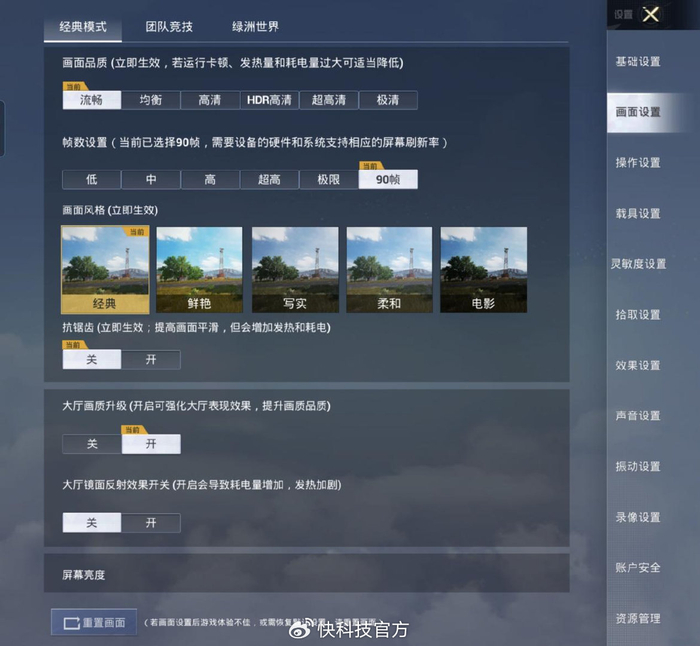700x646 pixels.
Task: Set frame rate to 90帧
Action: coord(388,179)
